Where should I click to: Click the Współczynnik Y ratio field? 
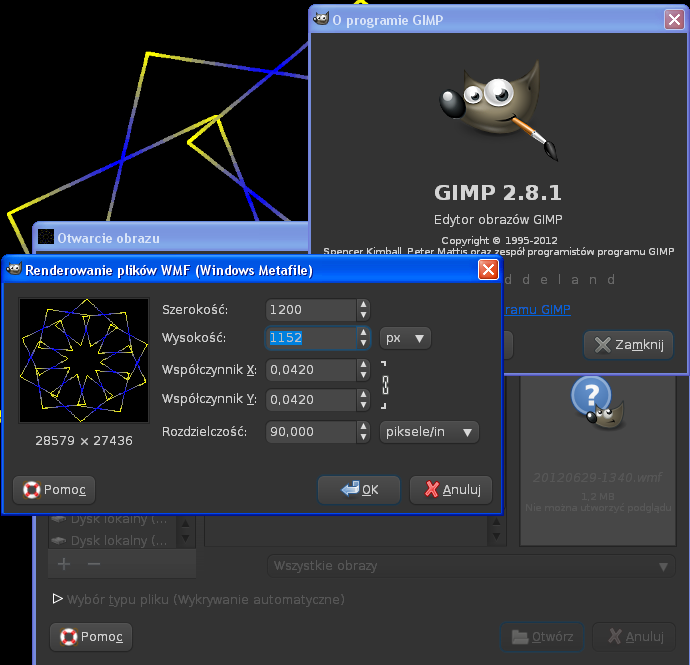pyautogui.click(x=311, y=400)
